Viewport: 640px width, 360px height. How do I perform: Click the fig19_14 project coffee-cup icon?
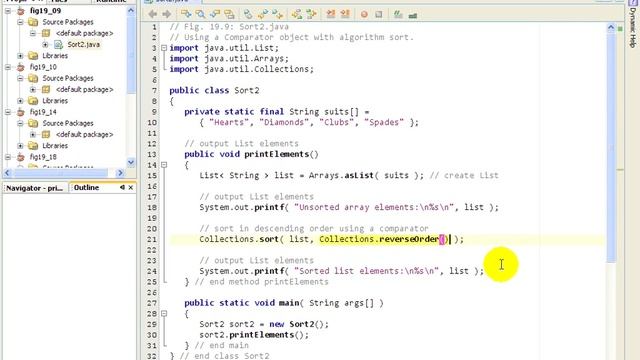pos(20,112)
